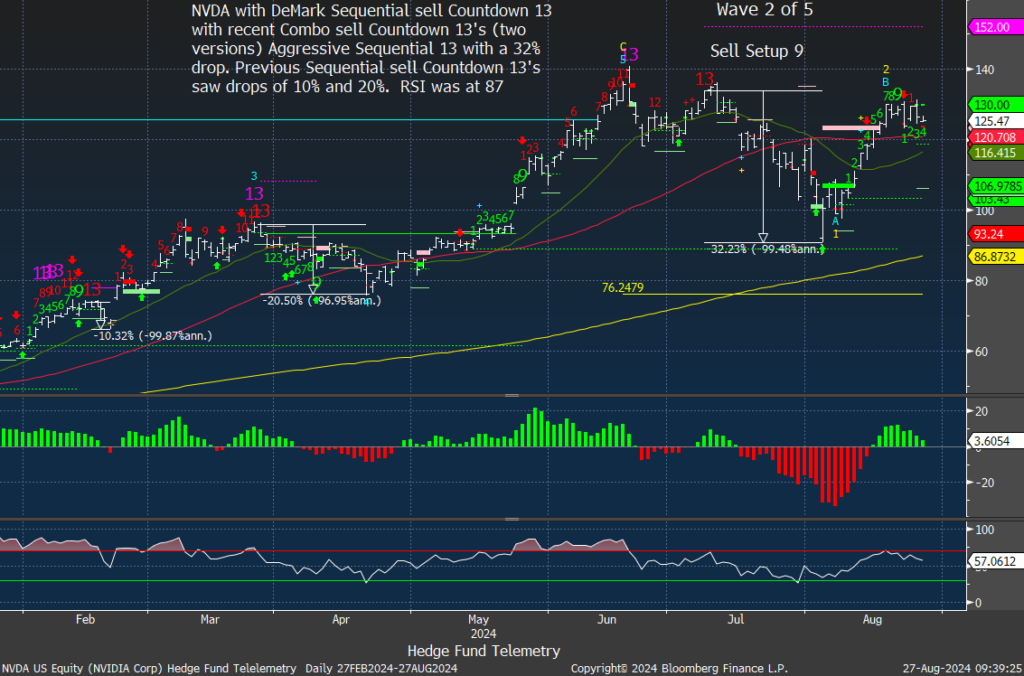The width and height of the screenshot is (1024, 676).
Task: Select the -10.32% drop measurement label
Action: click(x=152, y=336)
